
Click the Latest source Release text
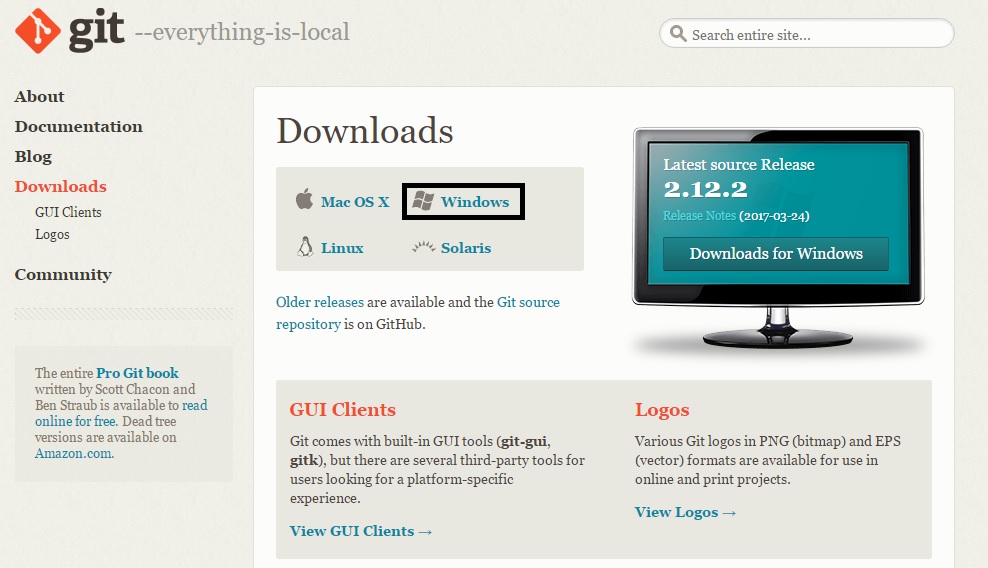738,165
